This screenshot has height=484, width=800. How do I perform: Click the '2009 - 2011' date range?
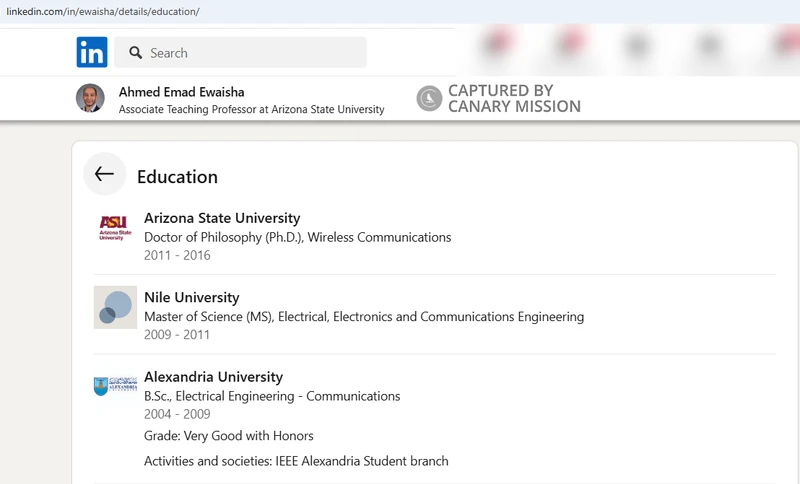click(177, 335)
